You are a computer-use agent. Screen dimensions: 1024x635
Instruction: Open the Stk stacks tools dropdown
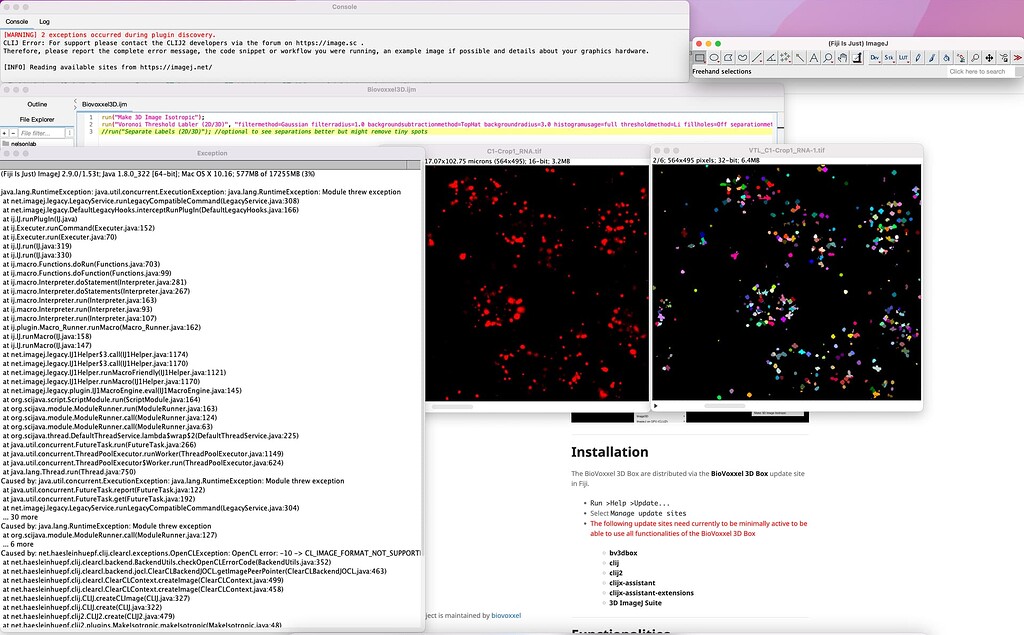889,59
